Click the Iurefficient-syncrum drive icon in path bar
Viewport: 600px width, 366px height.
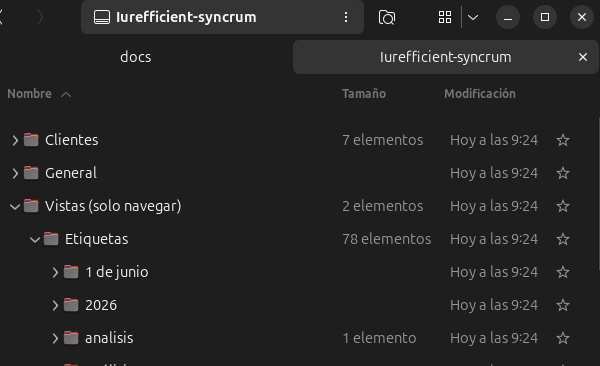point(102,17)
